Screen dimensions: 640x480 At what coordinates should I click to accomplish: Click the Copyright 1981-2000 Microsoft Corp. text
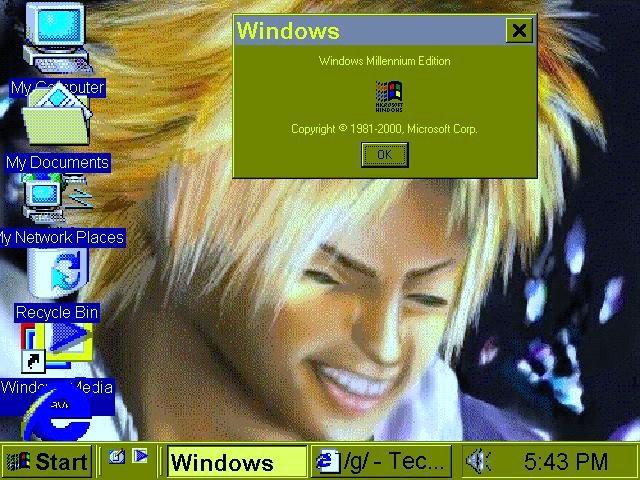click(x=384, y=129)
